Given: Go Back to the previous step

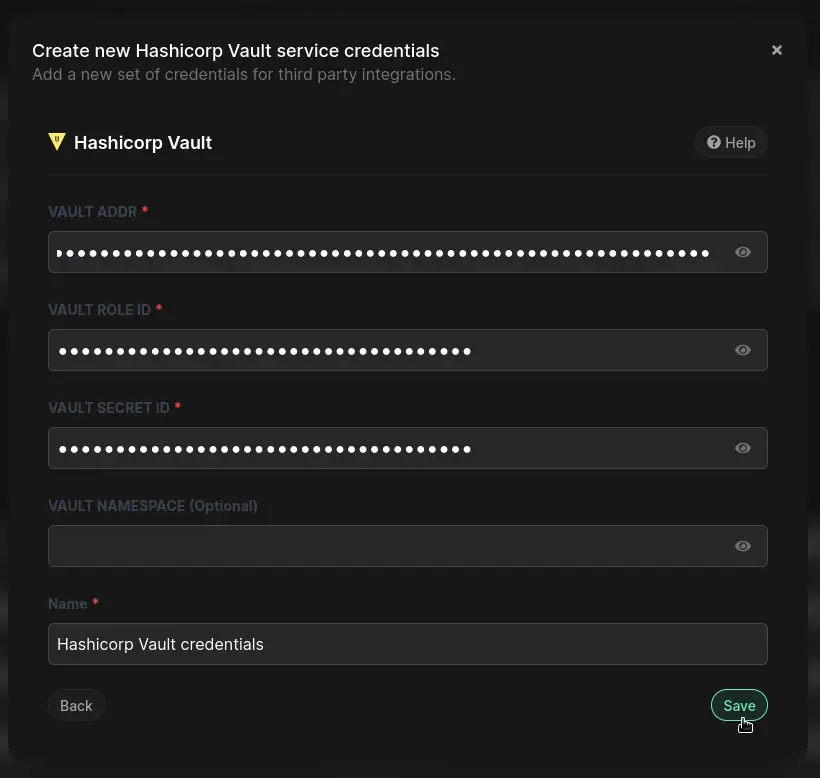Looking at the screenshot, I should click(76, 706).
